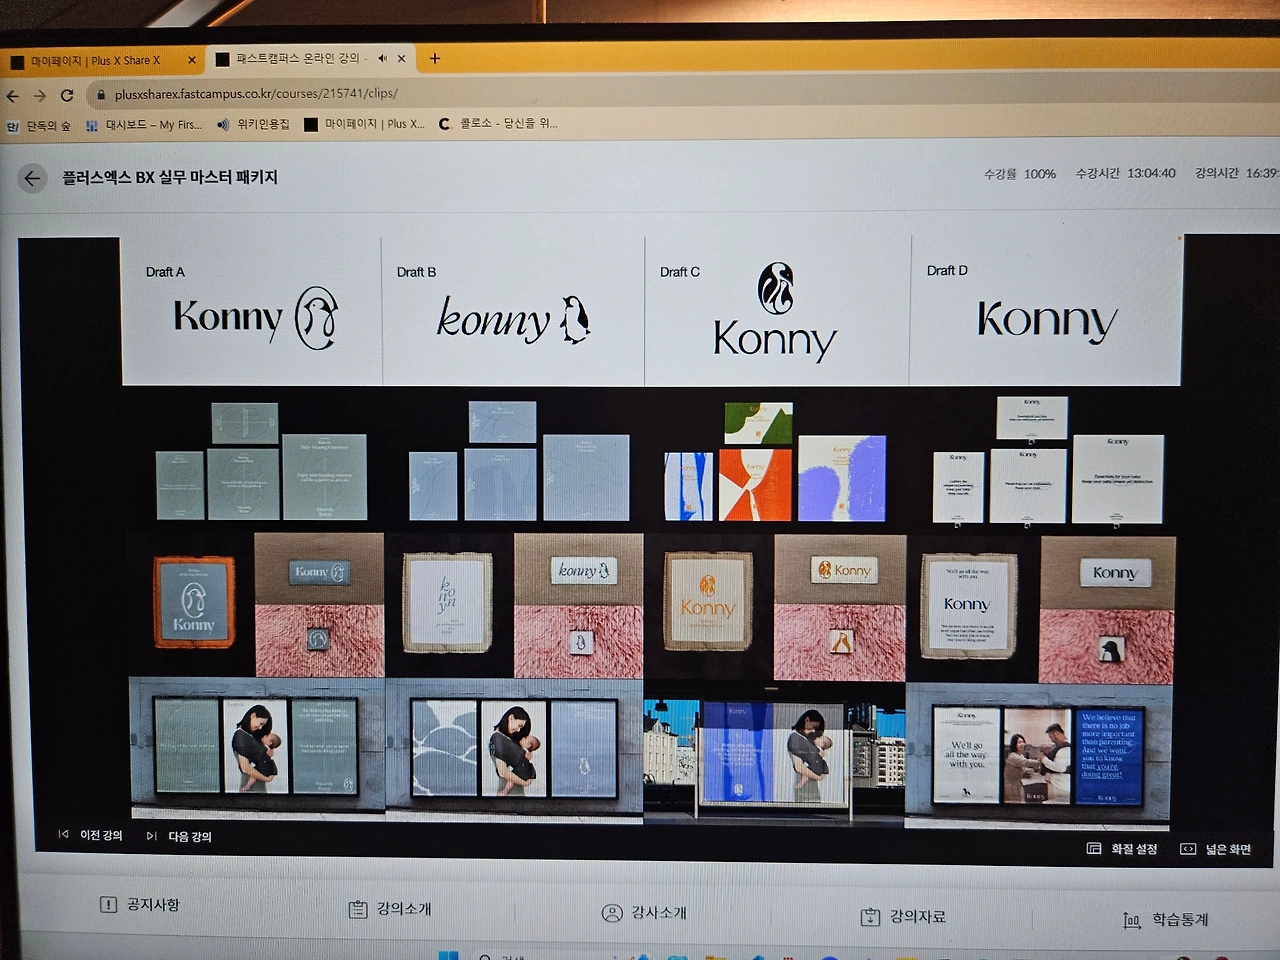Close the 패스트캠퍼스 온라인 강의 browser tab
Viewport: 1280px width, 960px height.
pyautogui.click(x=402, y=59)
